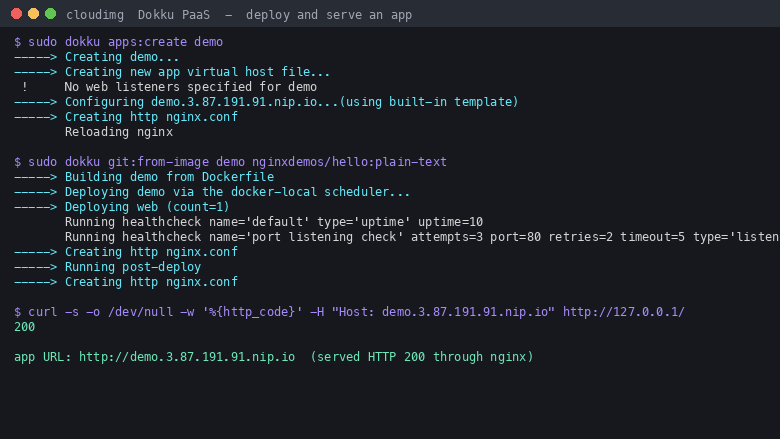Click '(served HTTP 200 through nginx)' text

point(422,357)
